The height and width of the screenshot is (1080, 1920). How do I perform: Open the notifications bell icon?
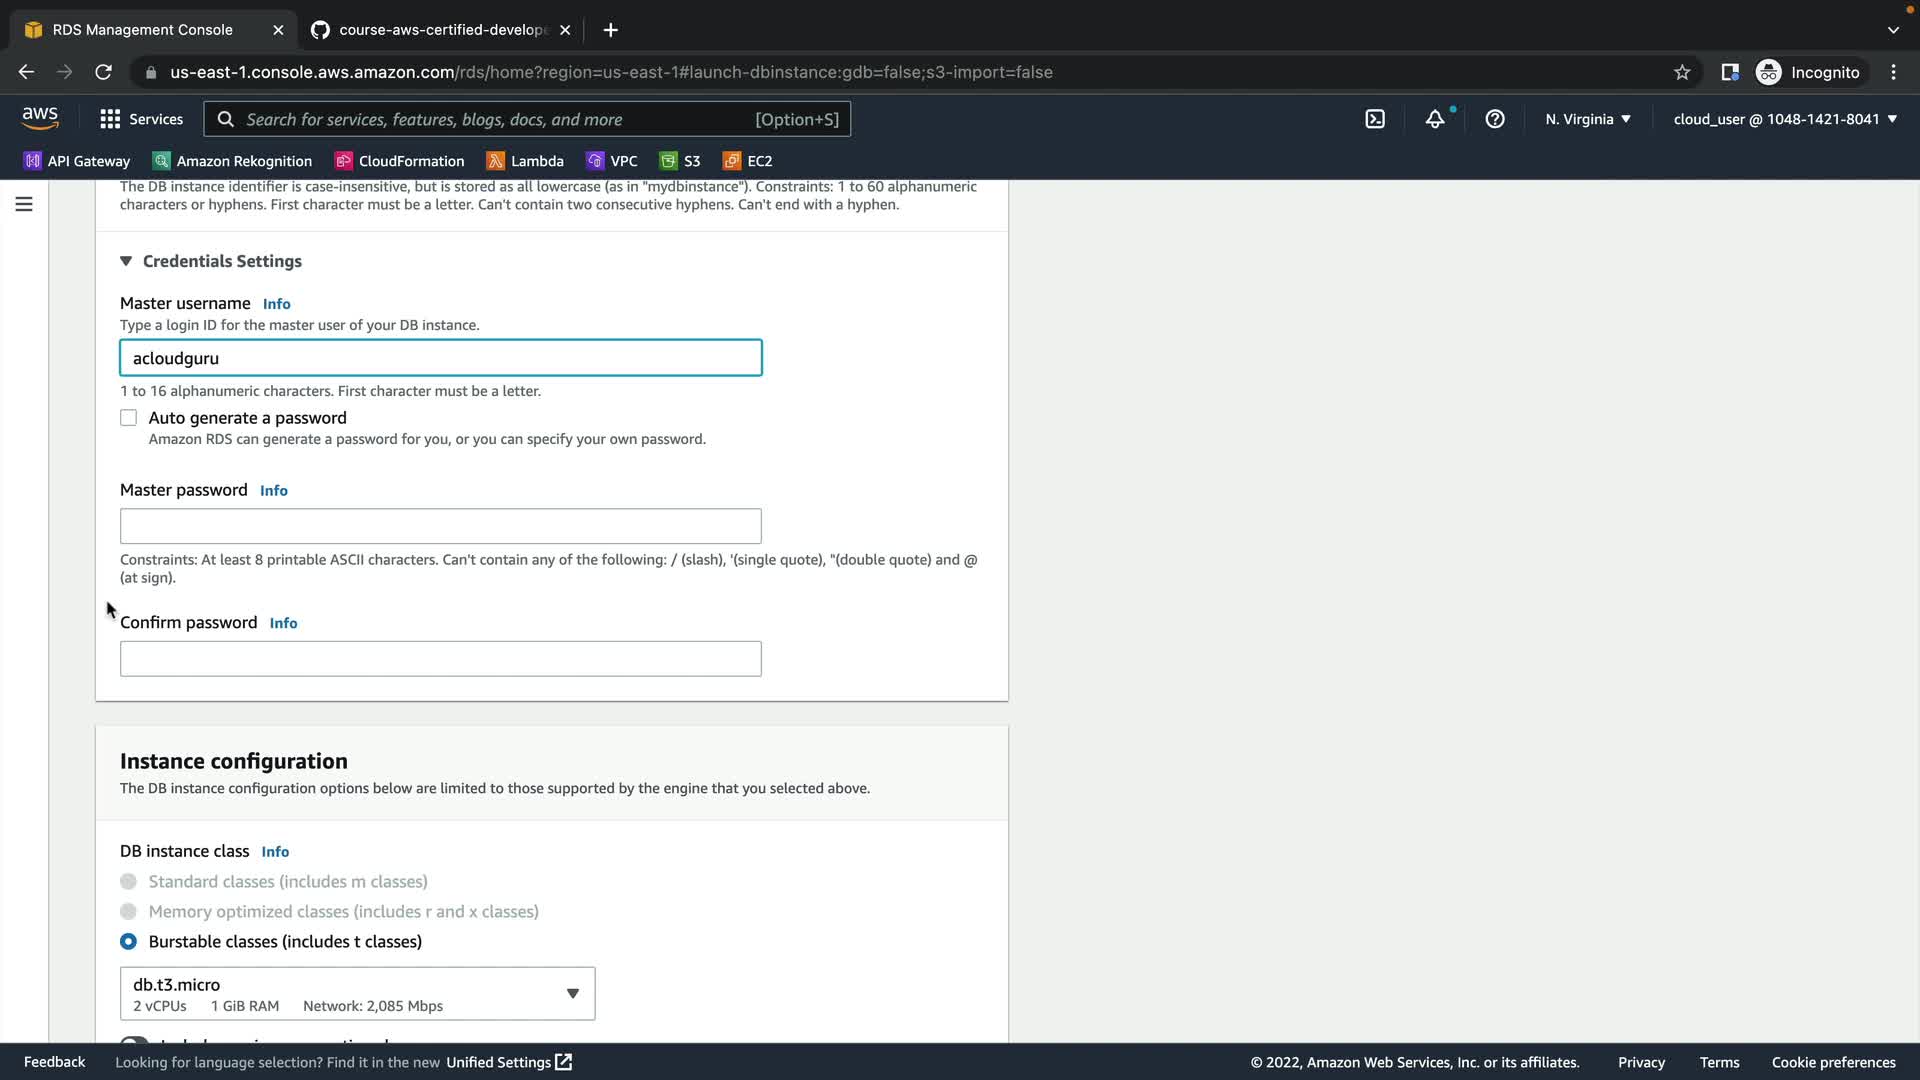coord(1435,119)
